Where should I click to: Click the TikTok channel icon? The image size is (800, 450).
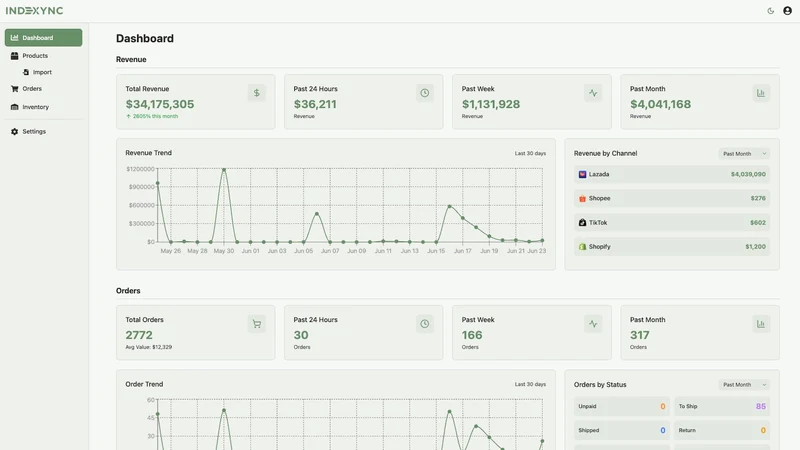pos(582,222)
